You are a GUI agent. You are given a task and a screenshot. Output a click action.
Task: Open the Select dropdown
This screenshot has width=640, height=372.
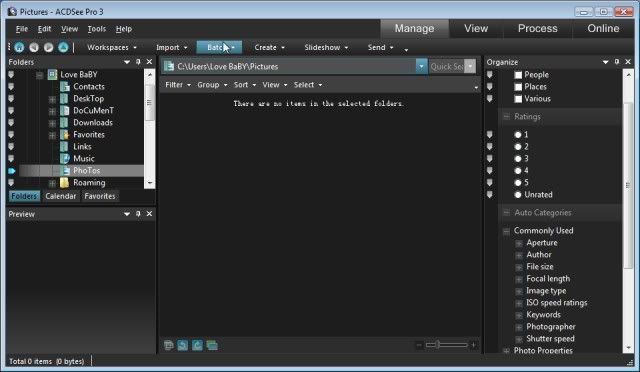pos(308,85)
